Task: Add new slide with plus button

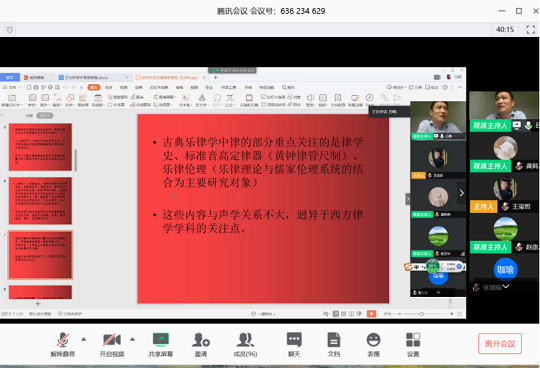Action: click(38, 304)
